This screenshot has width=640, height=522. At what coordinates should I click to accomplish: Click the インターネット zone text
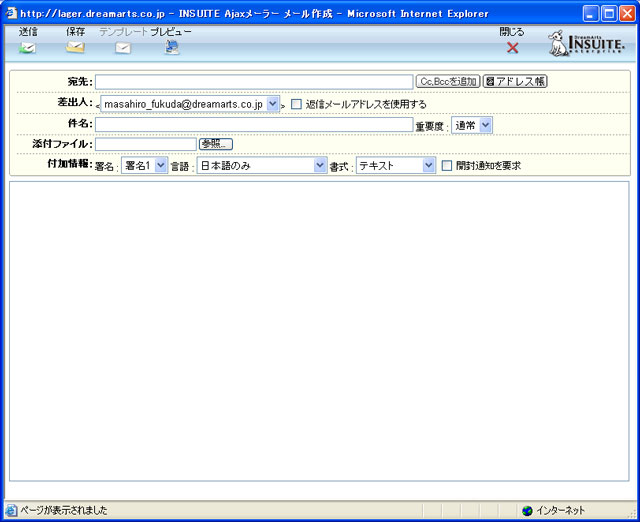click(560, 510)
